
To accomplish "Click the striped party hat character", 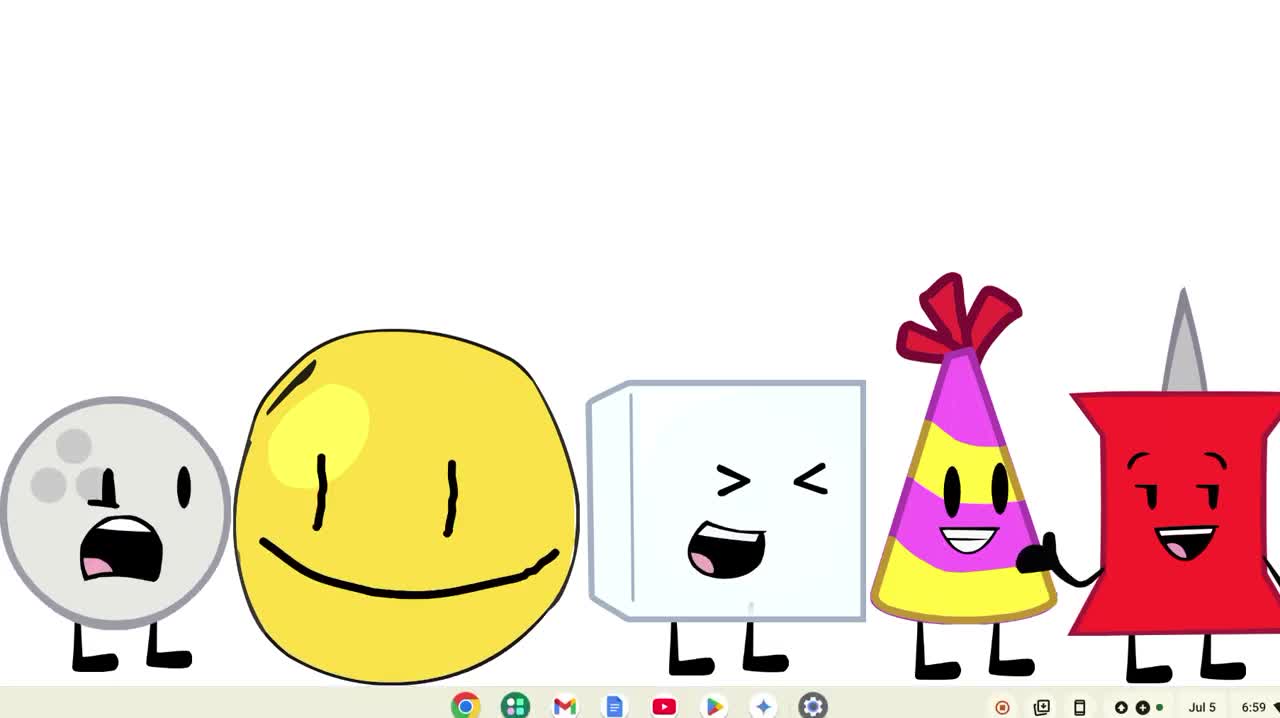I will click(x=964, y=475).
